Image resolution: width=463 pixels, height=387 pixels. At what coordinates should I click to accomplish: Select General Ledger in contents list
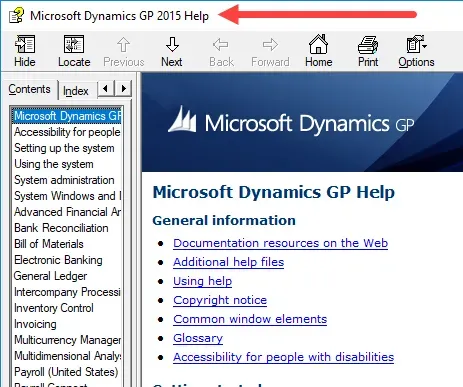pyautogui.click(x=51, y=276)
